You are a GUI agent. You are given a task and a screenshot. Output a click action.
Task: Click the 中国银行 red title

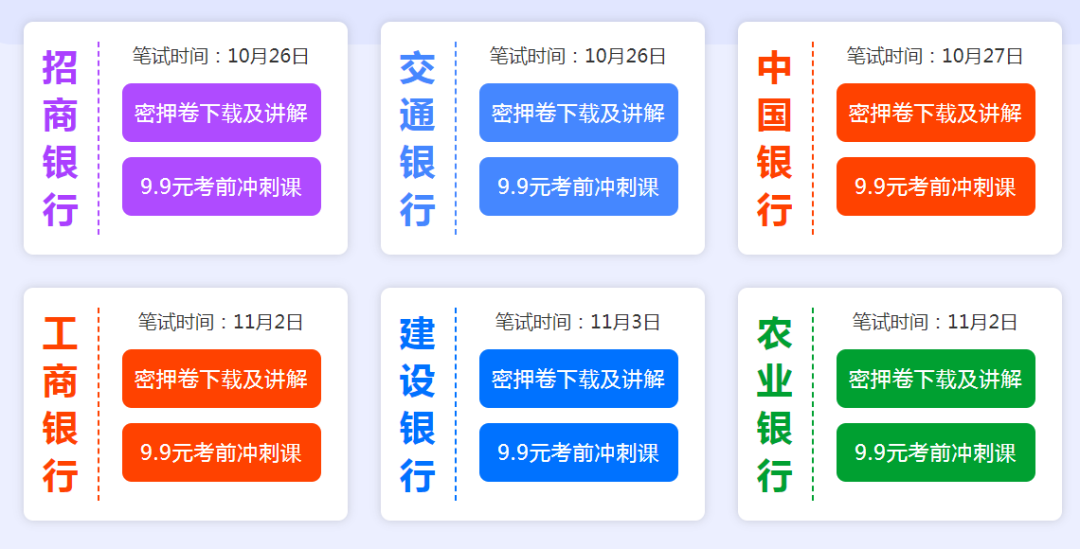click(775, 138)
